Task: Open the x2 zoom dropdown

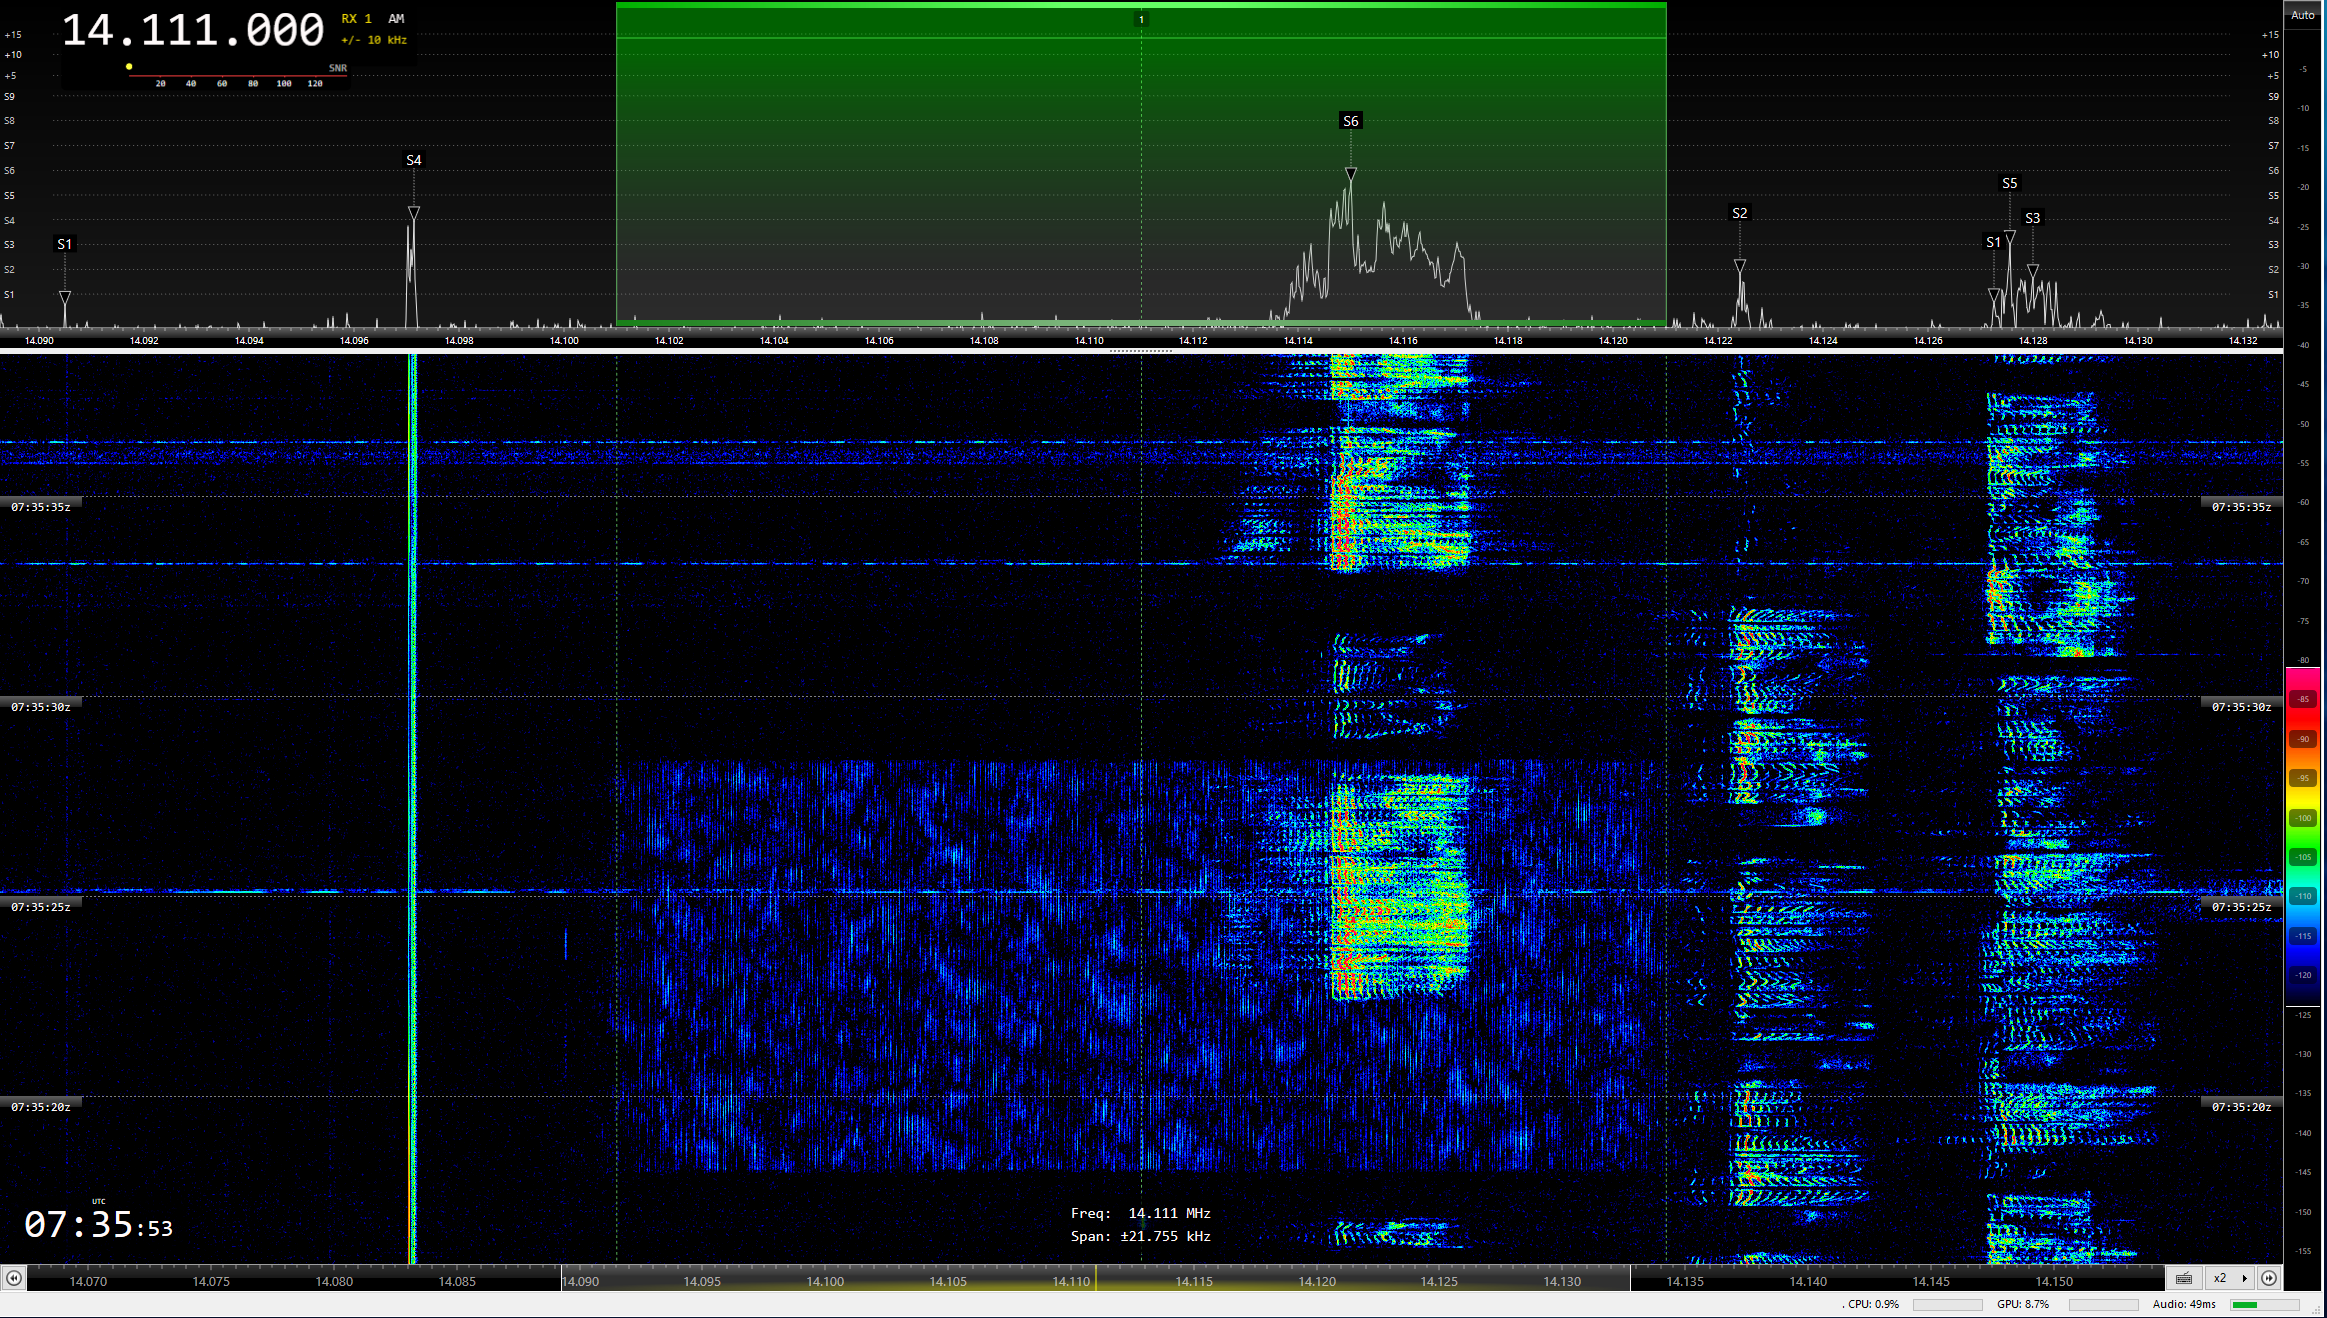Action: point(2219,1278)
